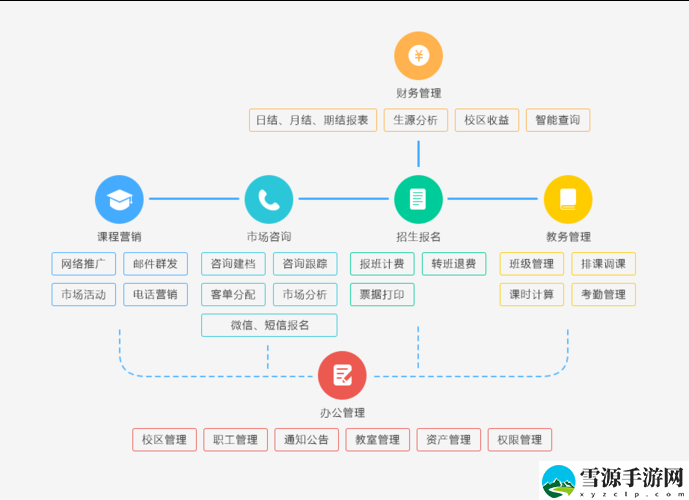Click the 报班计费 box
689x500 pixels.
coord(382,264)
